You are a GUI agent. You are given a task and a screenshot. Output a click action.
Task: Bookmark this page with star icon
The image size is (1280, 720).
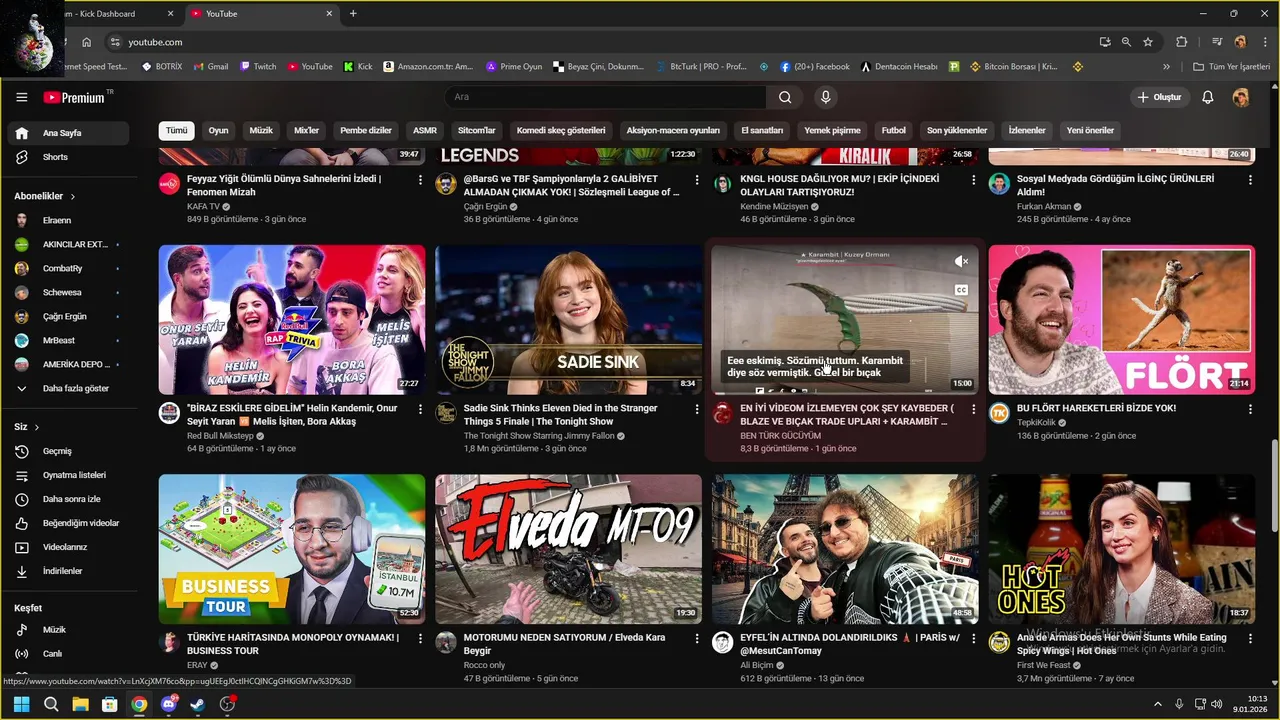[x=1148, y=42]
